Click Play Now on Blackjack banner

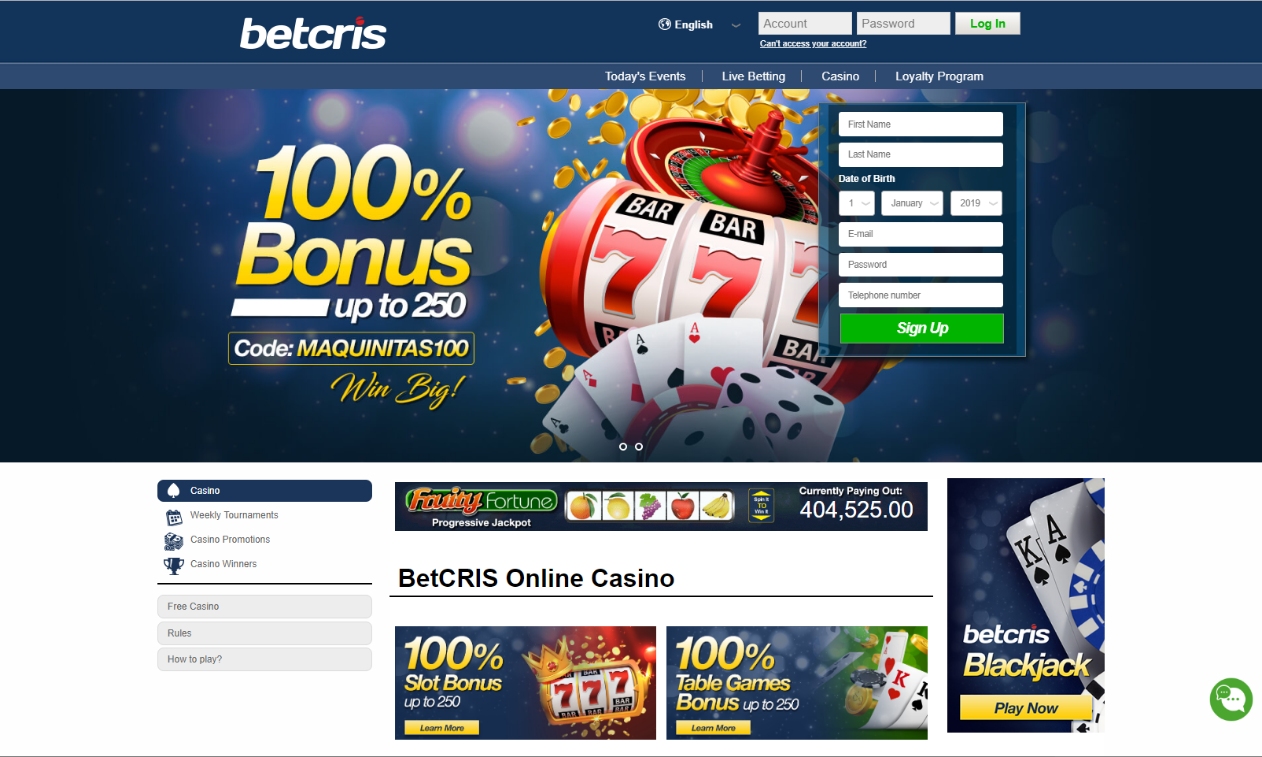pos(1026,708)
